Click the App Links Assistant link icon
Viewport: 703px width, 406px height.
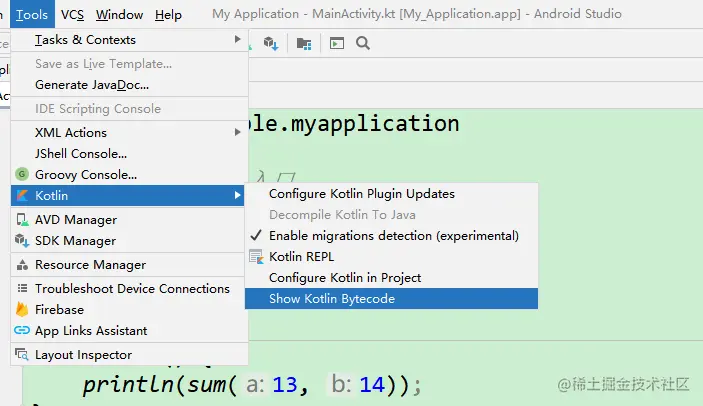point(22,330)
